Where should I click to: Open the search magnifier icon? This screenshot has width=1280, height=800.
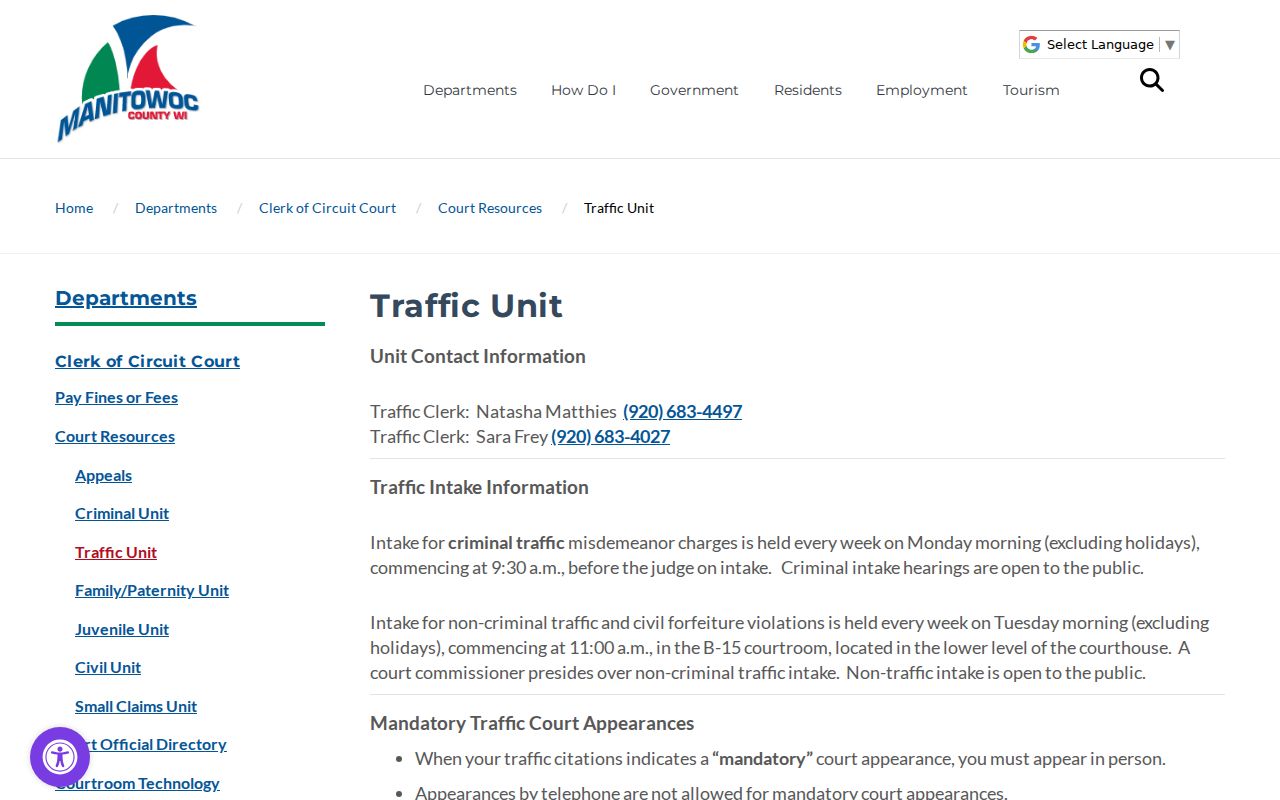click(1152, 80)
